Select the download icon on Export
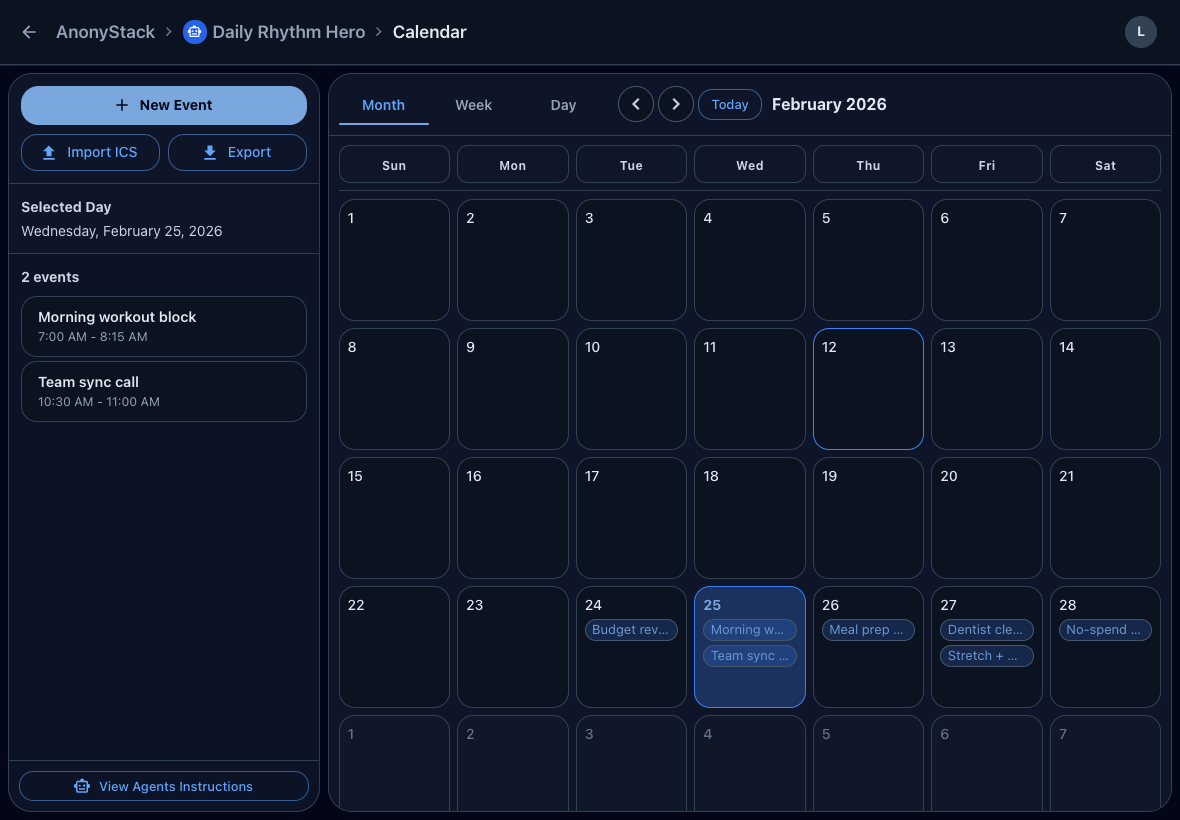 (209, 152)
